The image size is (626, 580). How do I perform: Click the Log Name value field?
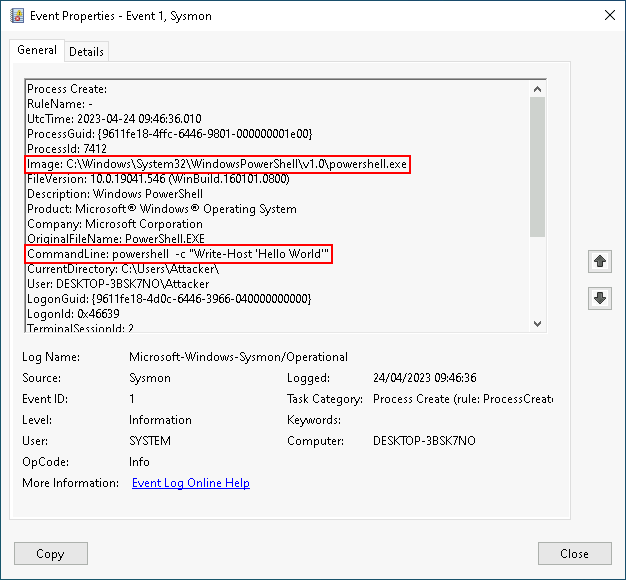click(x=238, y=357)
